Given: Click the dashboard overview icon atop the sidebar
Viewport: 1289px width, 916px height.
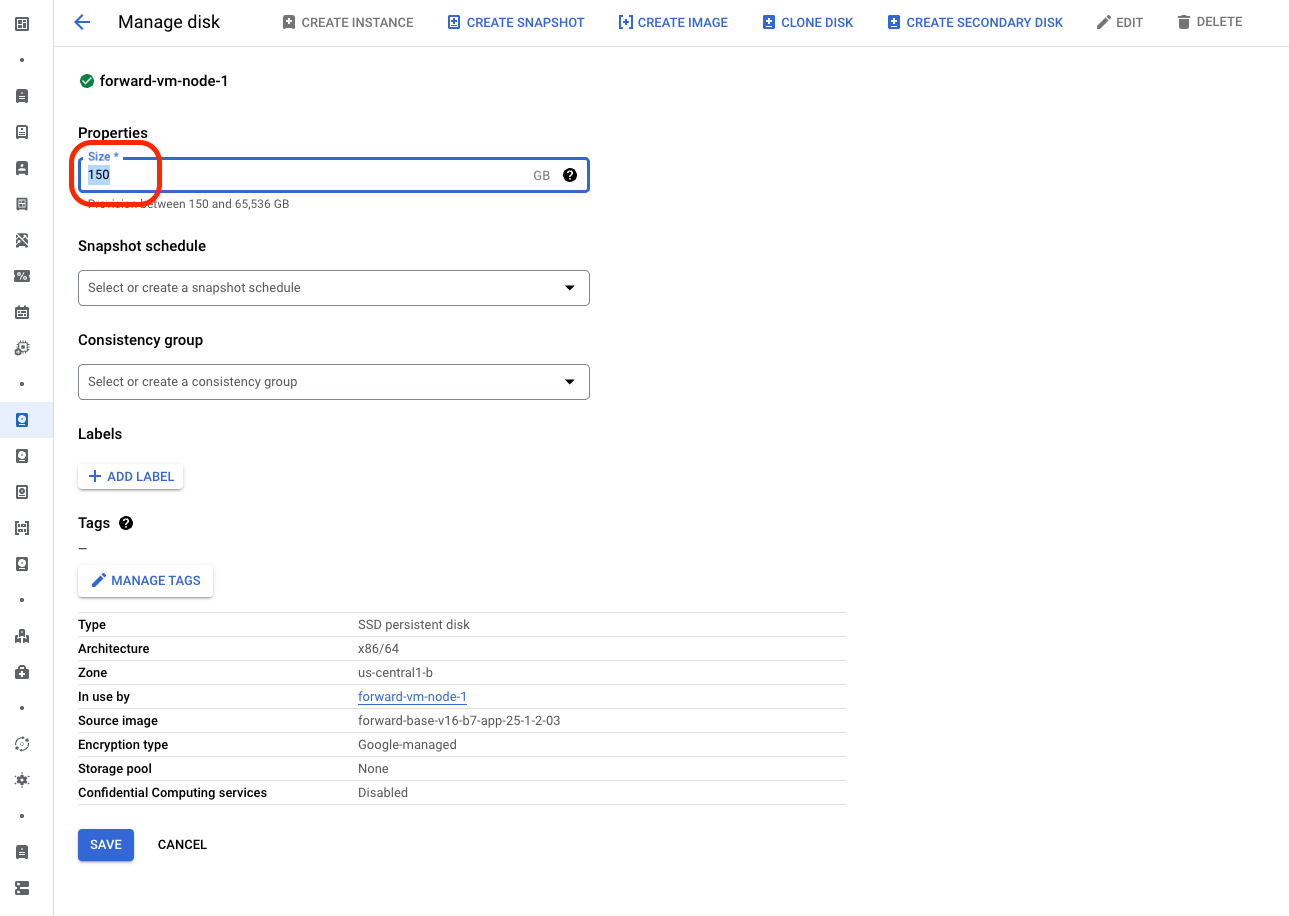Looking at the screenshot, I should pos(22,23).
